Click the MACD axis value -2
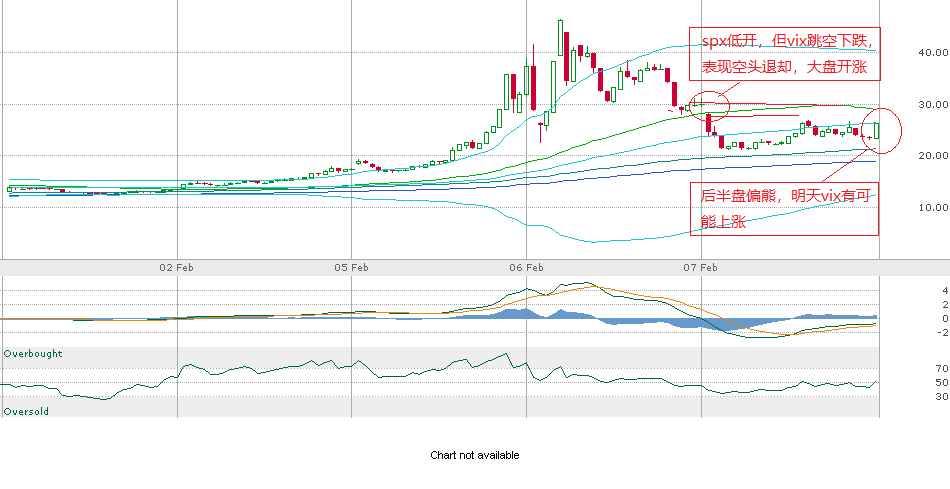The image size is (950, 489). (x=942, y=333)
